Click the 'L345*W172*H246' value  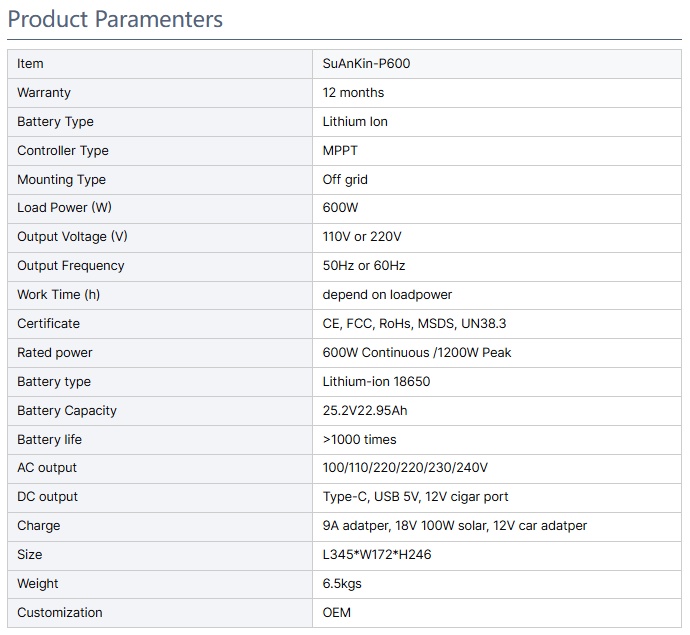pos(377,555)
